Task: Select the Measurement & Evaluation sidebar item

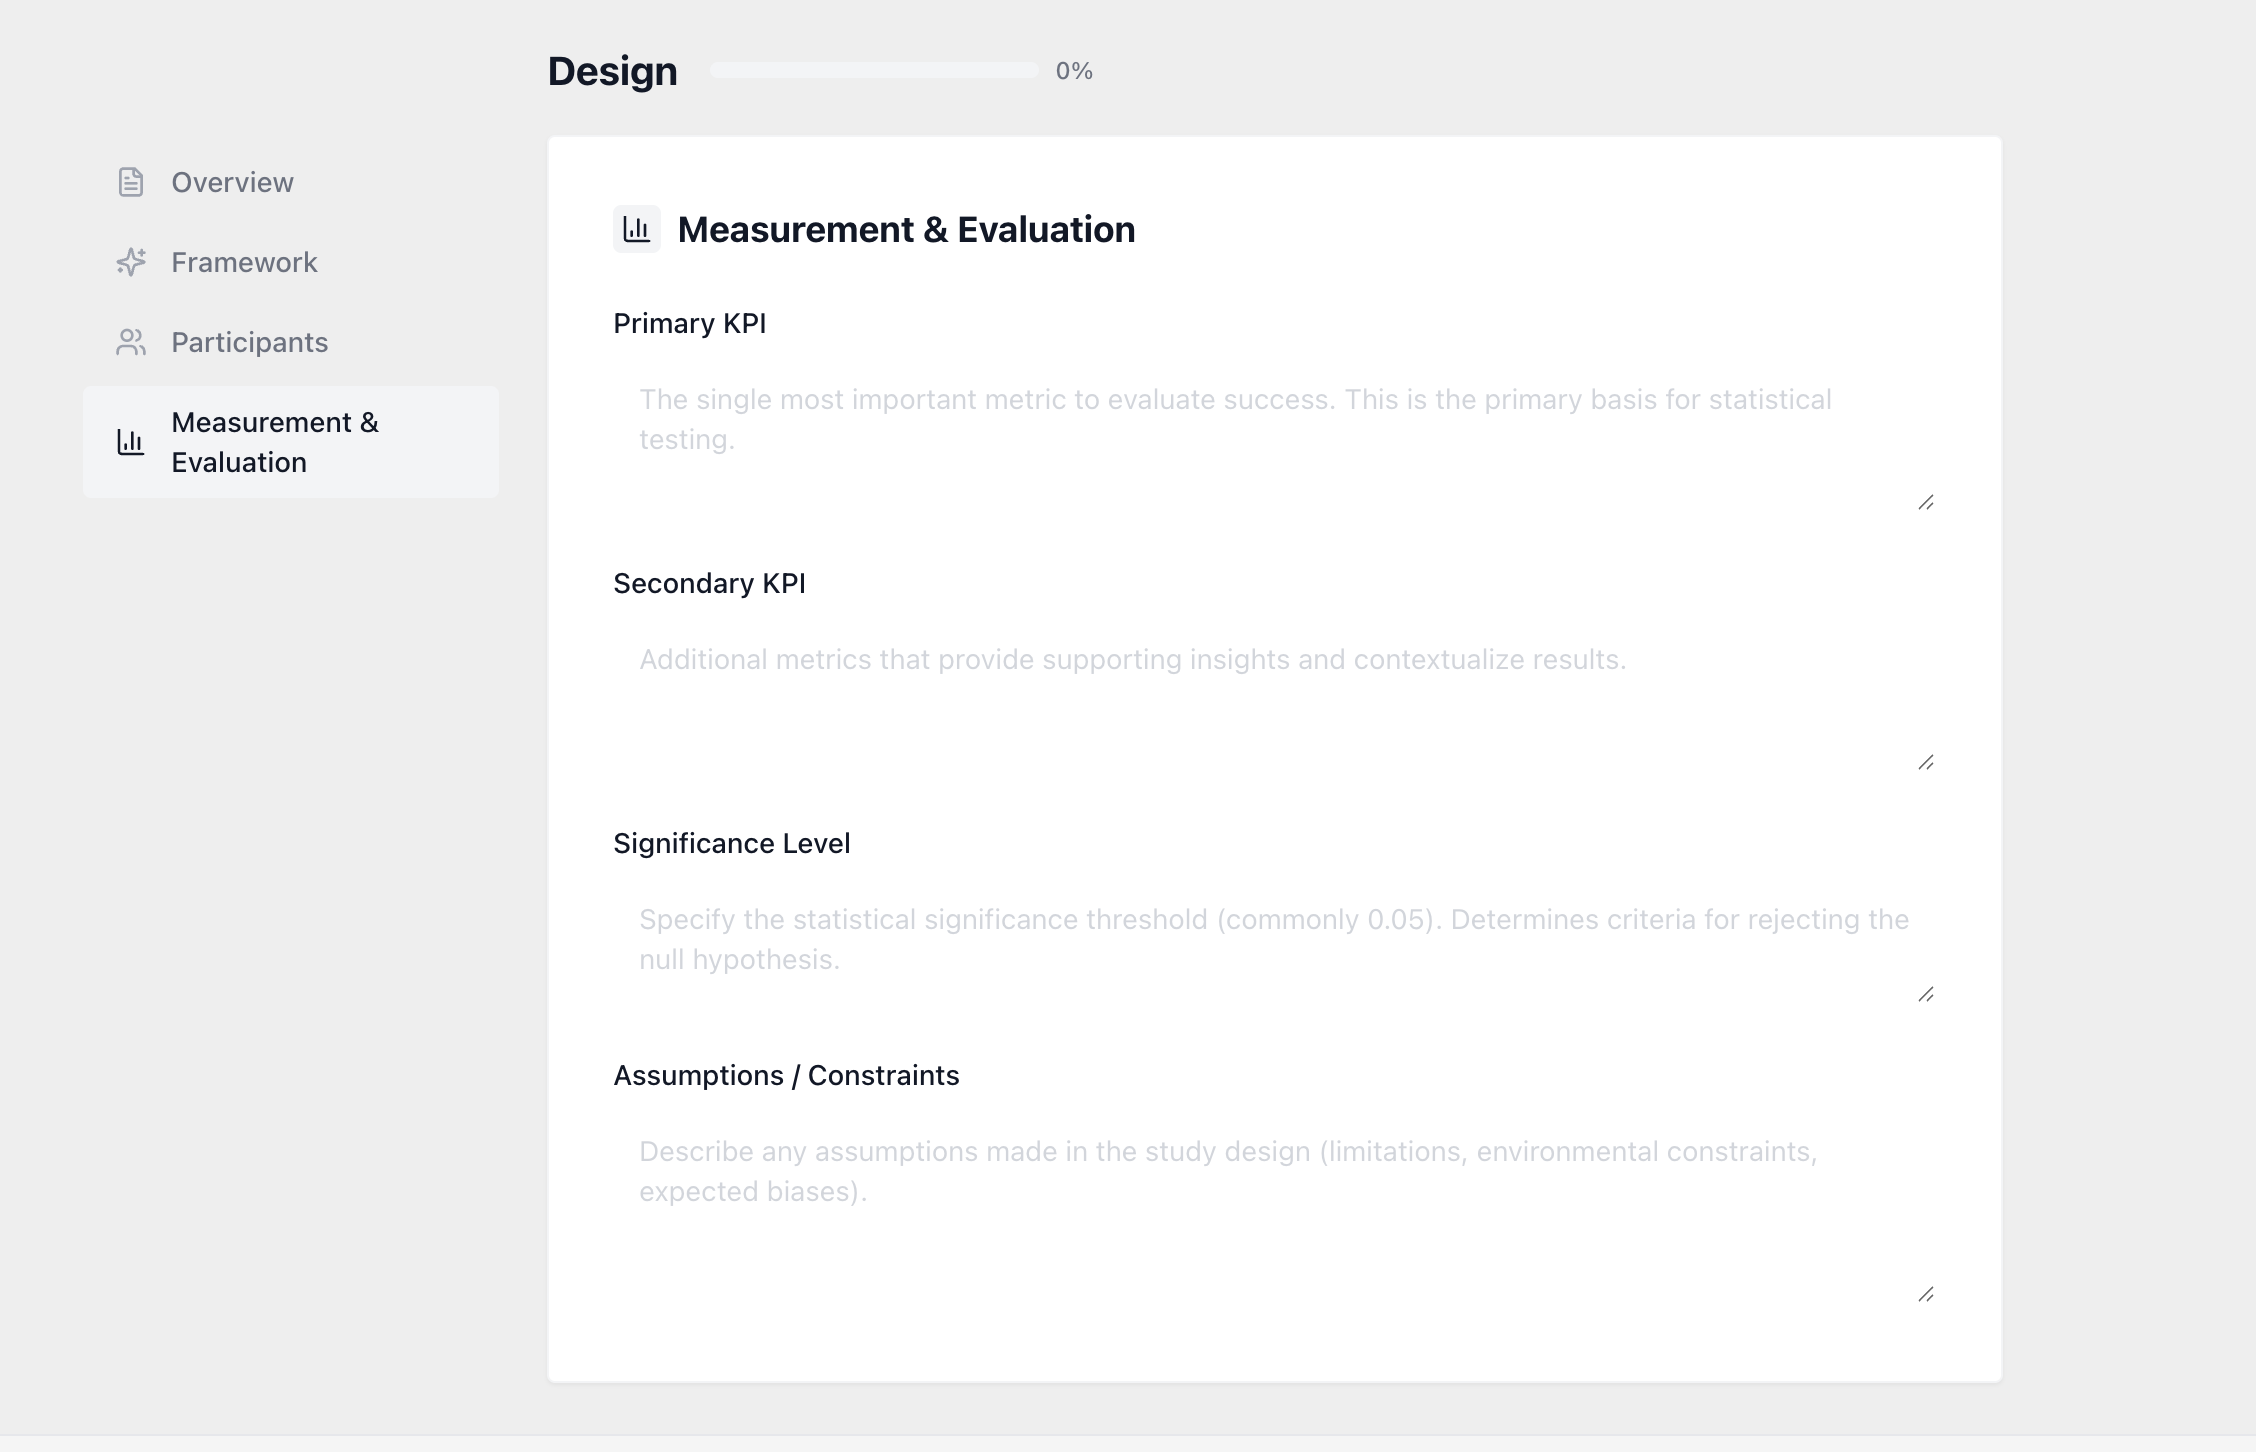Action: [x=276, y=442]
